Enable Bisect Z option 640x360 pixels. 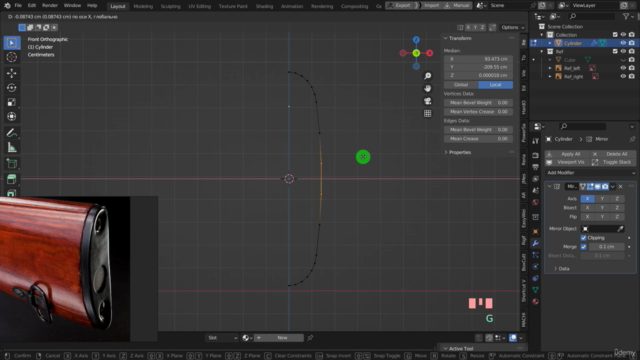(617, 208)
